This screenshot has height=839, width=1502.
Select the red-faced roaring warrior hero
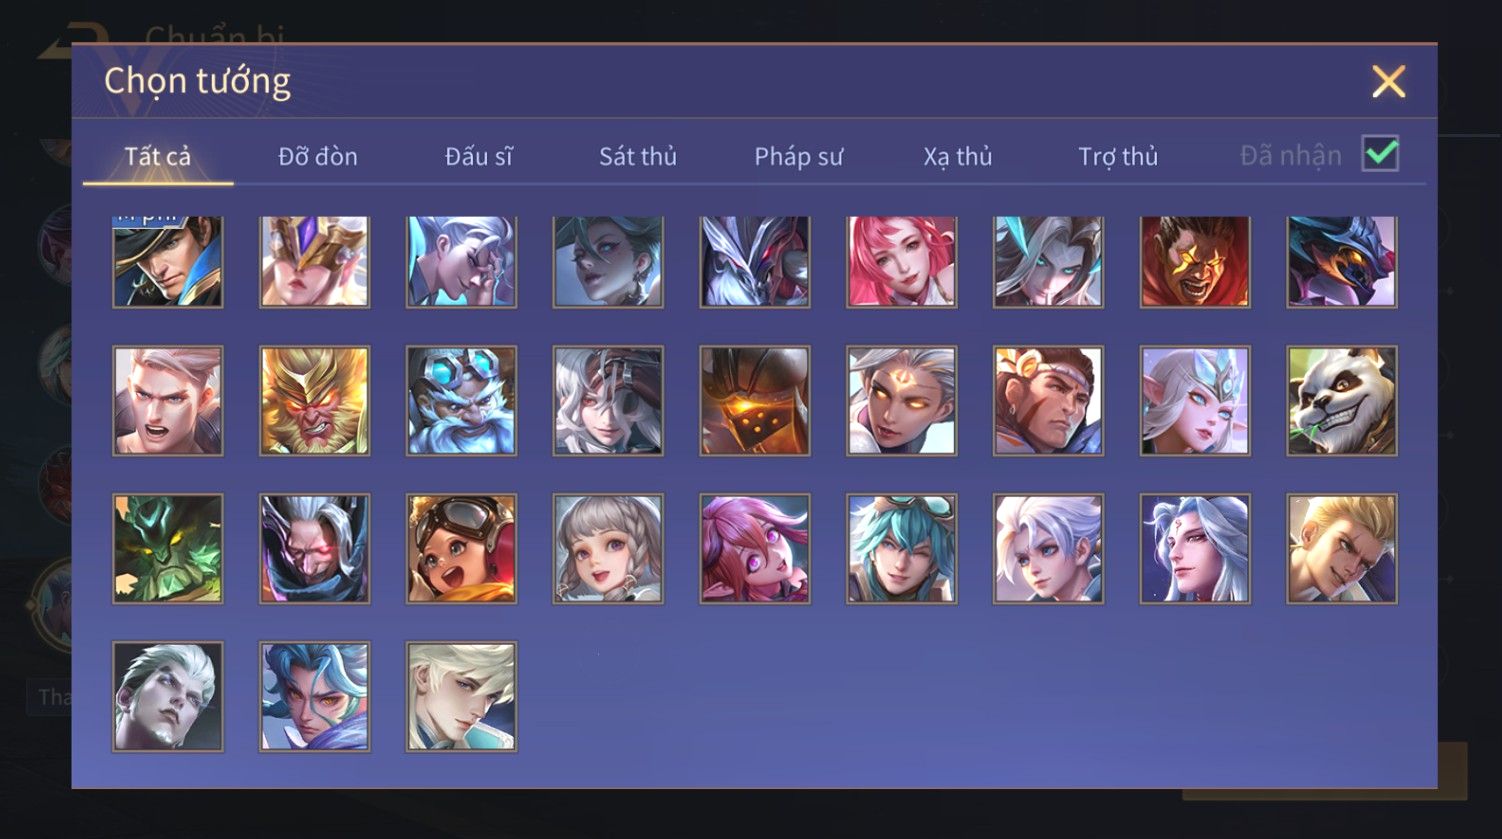tap(1195, 261)
